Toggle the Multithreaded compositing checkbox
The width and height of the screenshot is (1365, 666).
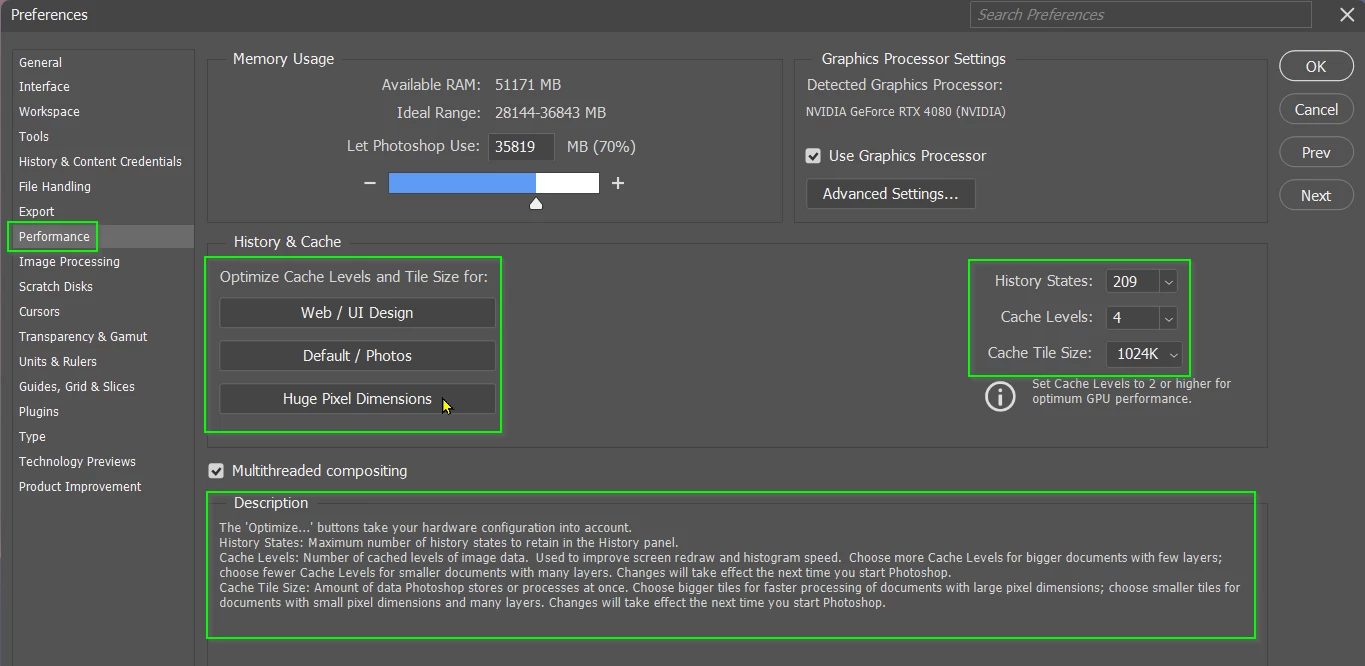[x=216, y=471]
